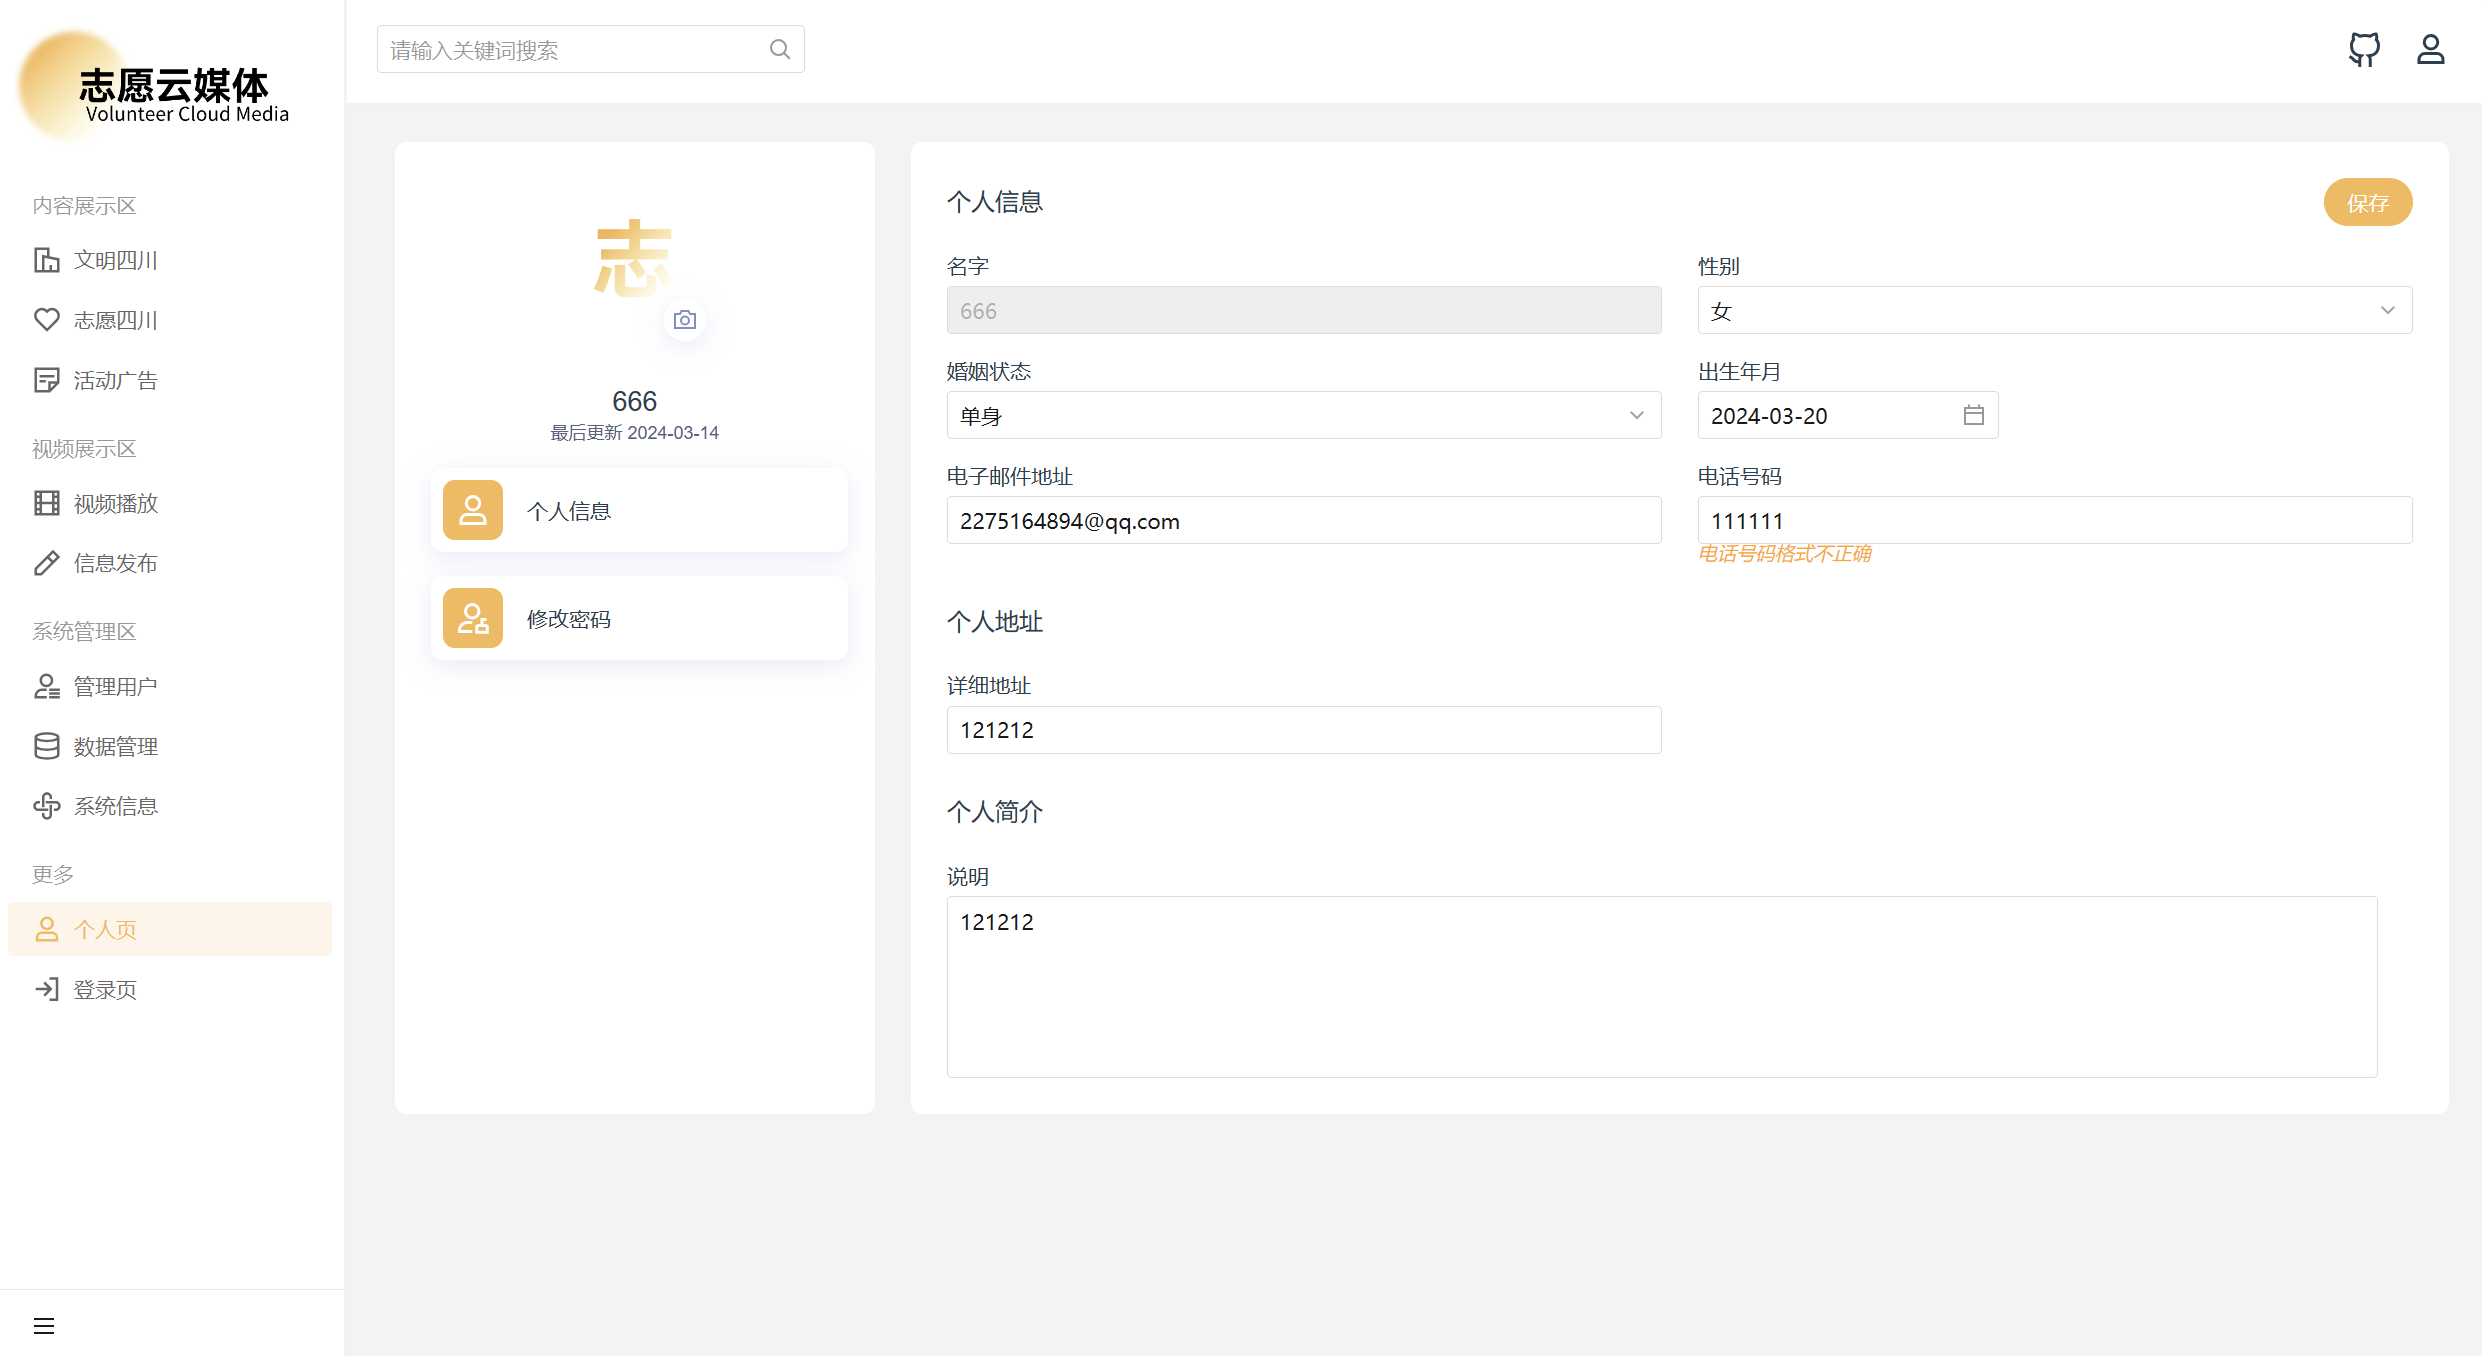Open the user profile icon top-right
Screen dimensions: 2482x1356
point(2430,49)
